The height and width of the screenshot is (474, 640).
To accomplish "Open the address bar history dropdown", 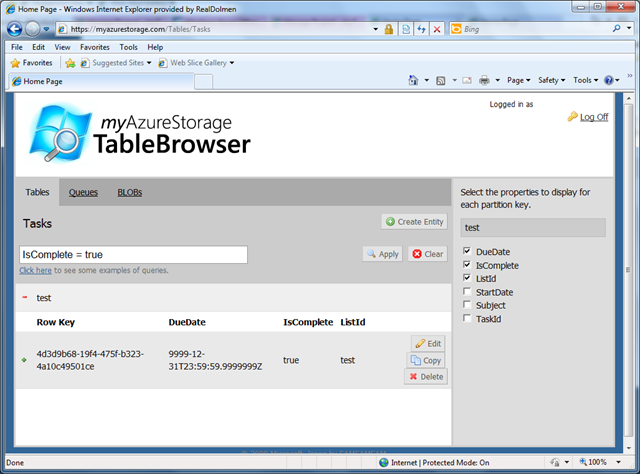I will point(376,29).
